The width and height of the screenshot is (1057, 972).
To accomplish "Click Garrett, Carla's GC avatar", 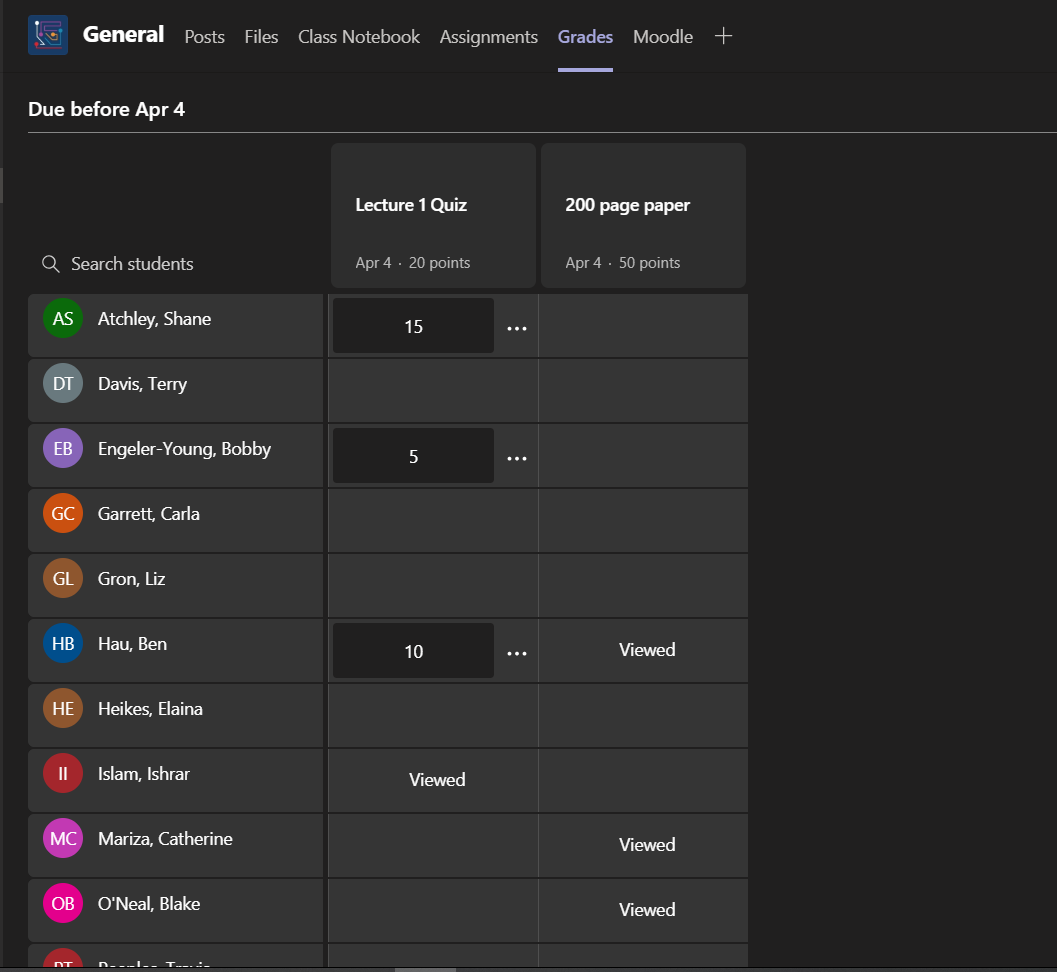I will coord(63,514).
